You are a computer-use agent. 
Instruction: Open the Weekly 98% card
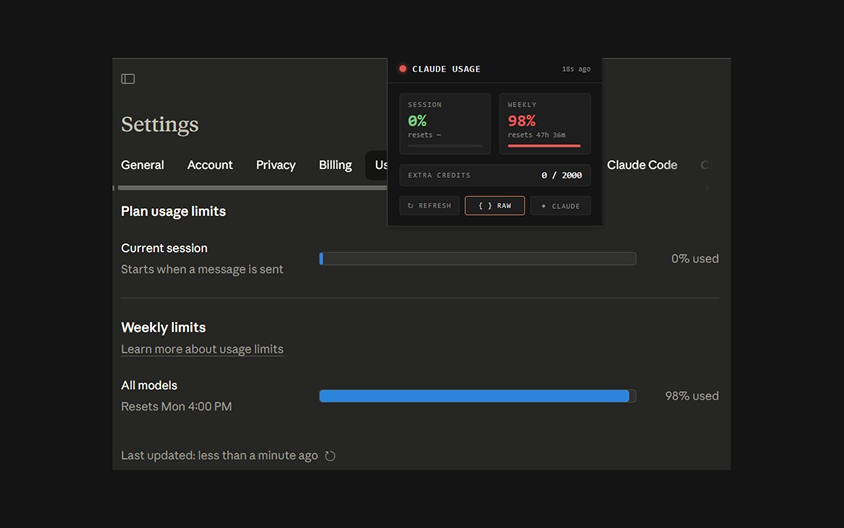pos(545,124)
